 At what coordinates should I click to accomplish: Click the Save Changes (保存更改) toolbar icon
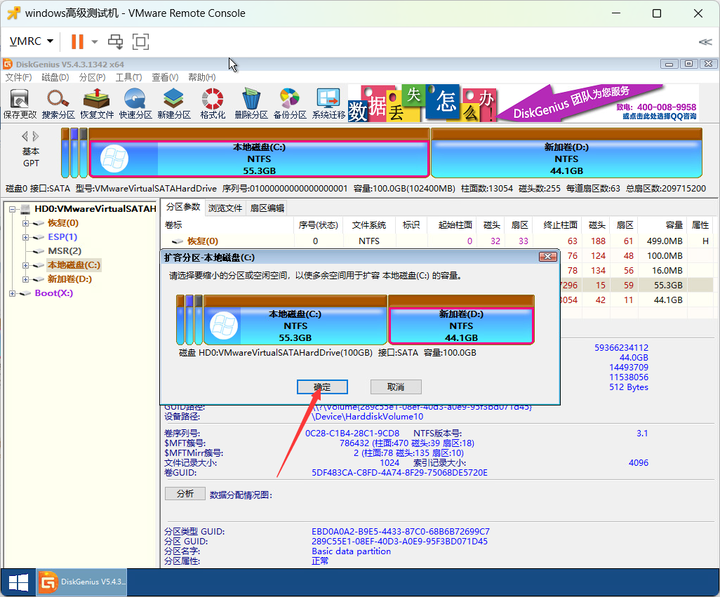click(x=20, y=104)
